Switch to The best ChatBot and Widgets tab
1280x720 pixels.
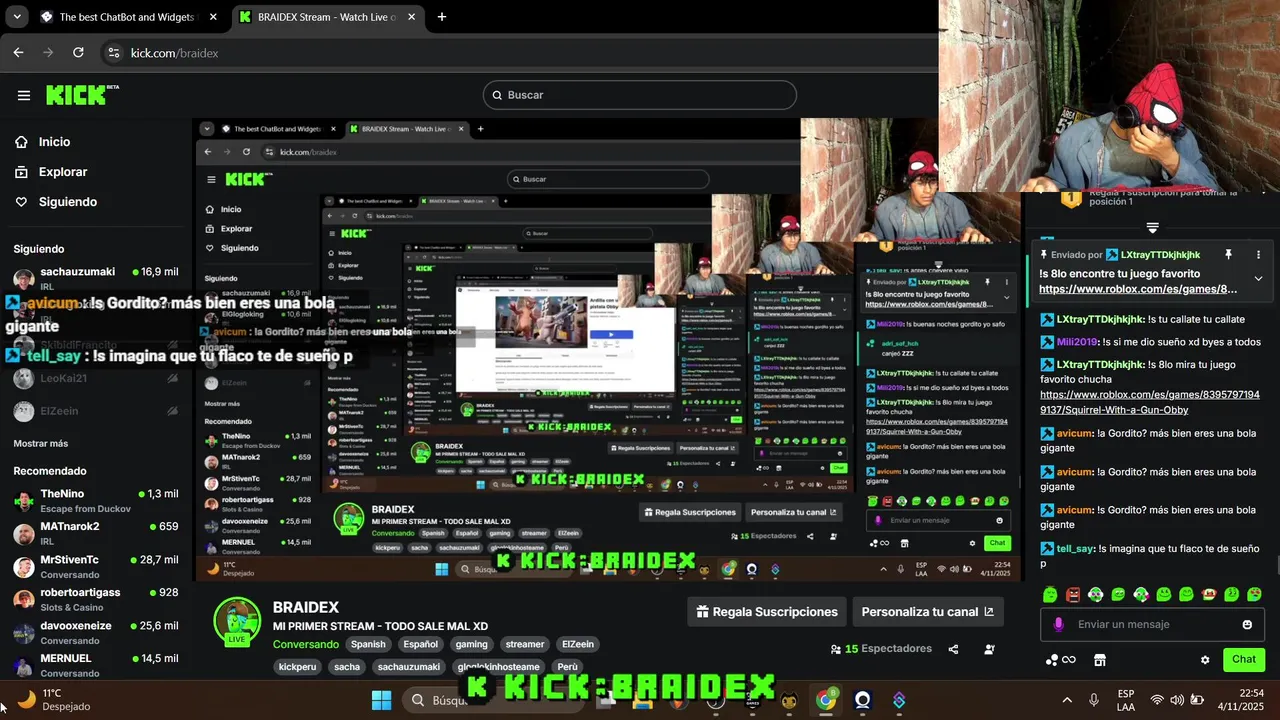tap(130, 17)
